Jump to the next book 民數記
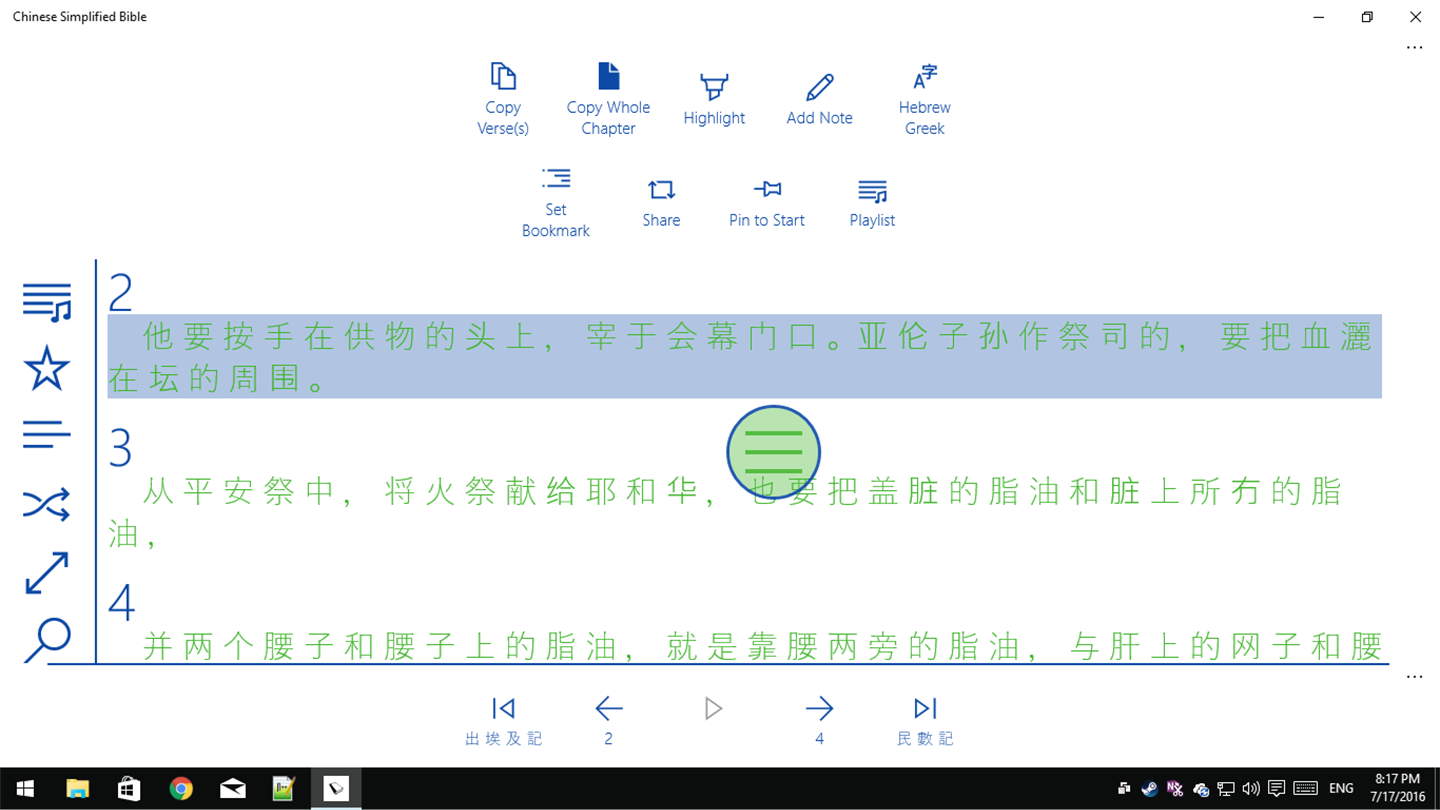The width and height of the screenshot is (1440, 810). point(925,722)
